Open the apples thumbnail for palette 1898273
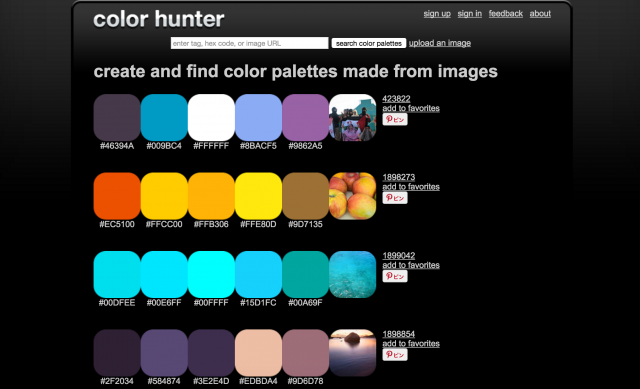Viewport: 640px width, 389px height. tap(353, 196)
